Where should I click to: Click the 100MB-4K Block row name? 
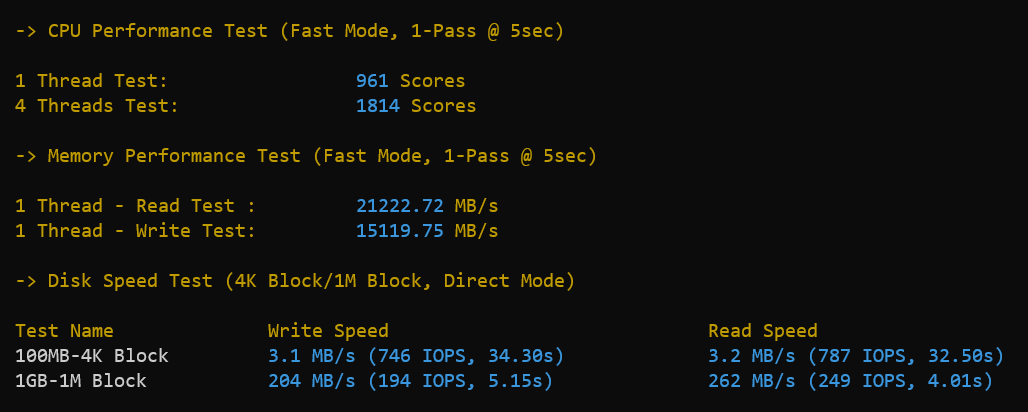click(x=92, y=356)
